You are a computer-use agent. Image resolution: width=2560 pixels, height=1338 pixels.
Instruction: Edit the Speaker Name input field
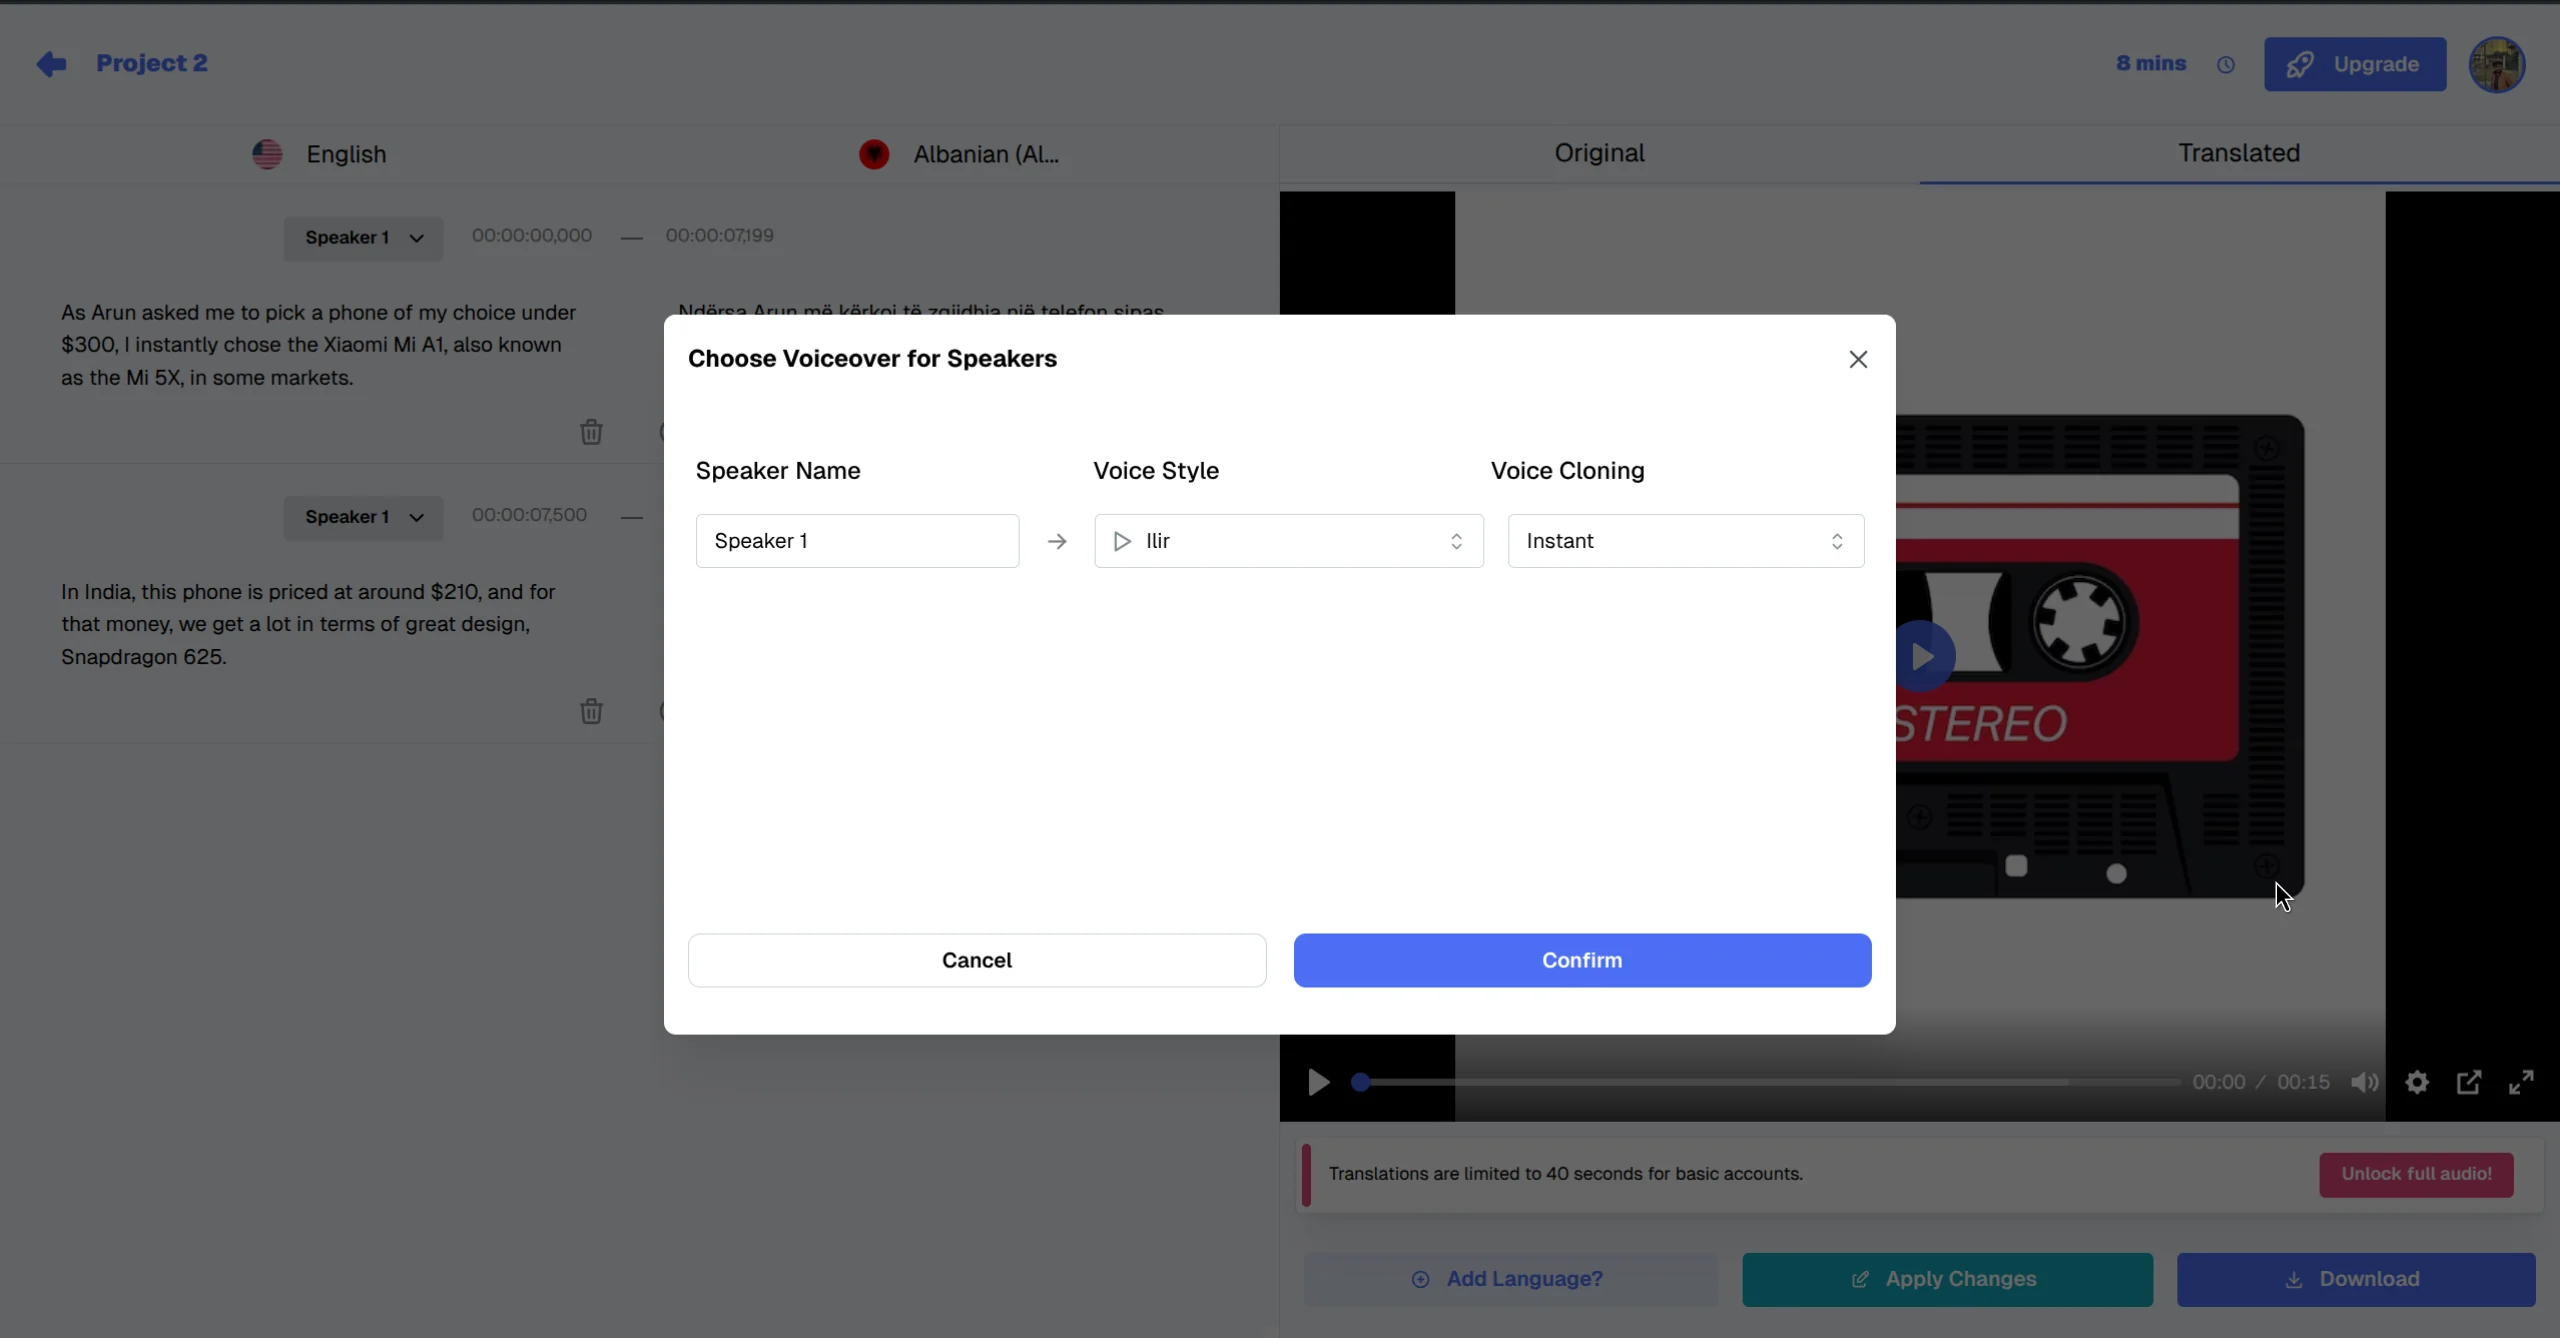[x=856, y=541]
